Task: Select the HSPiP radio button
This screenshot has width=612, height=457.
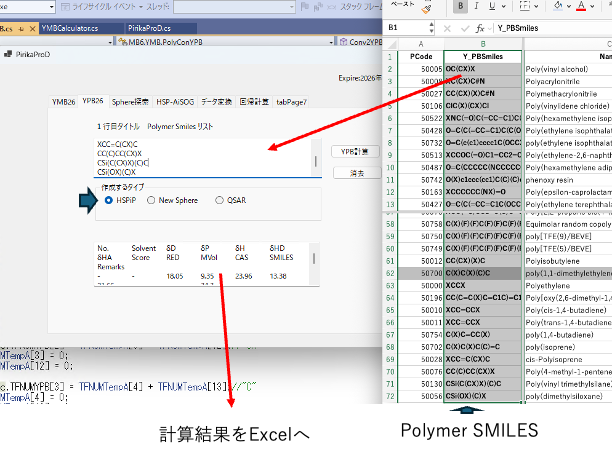Action: 108,200
